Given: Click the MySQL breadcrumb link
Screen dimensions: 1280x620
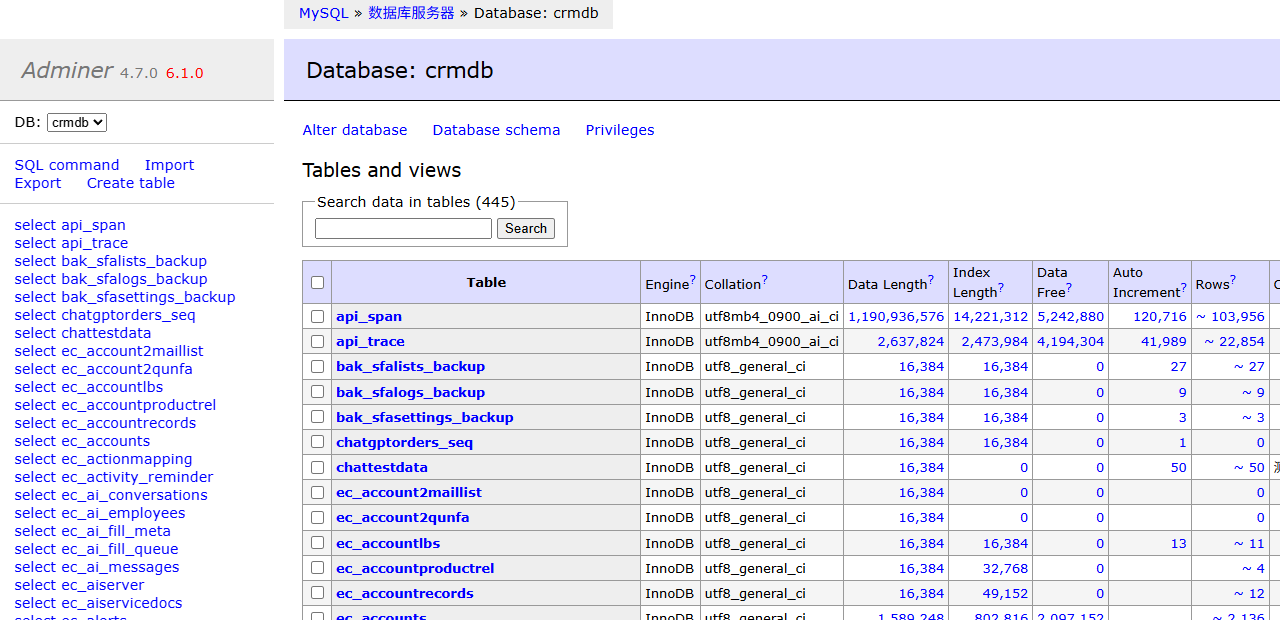Looking at the screenshot, I should [x=323, y=13].
